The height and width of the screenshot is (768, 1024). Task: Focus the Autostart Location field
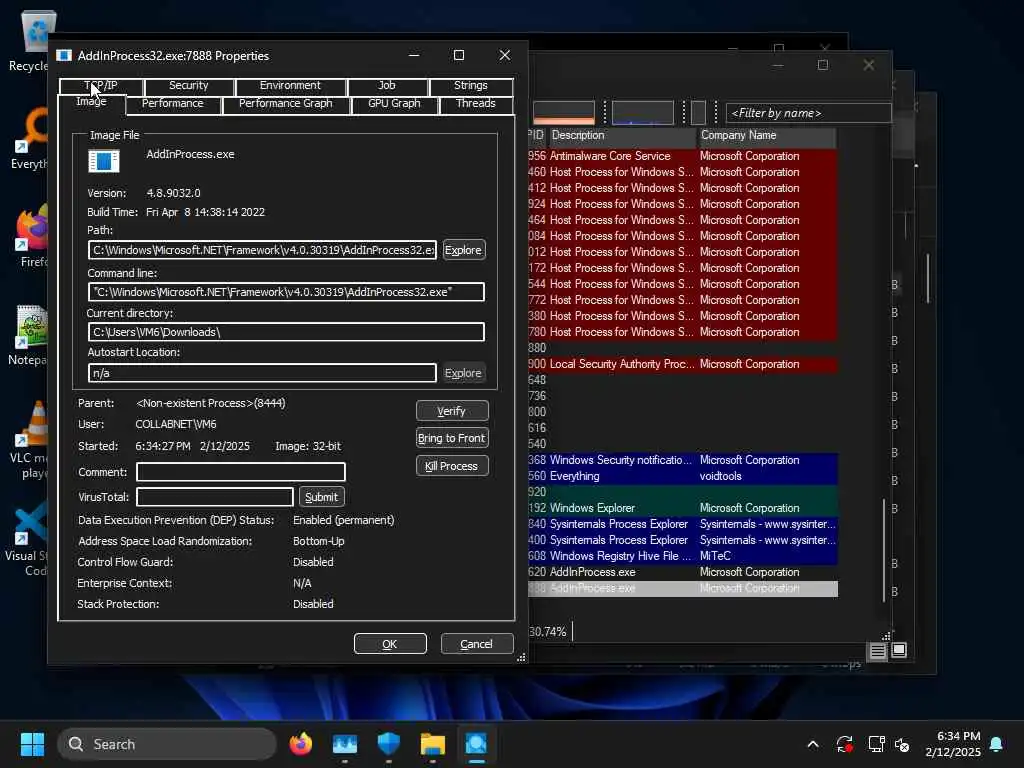263,373
